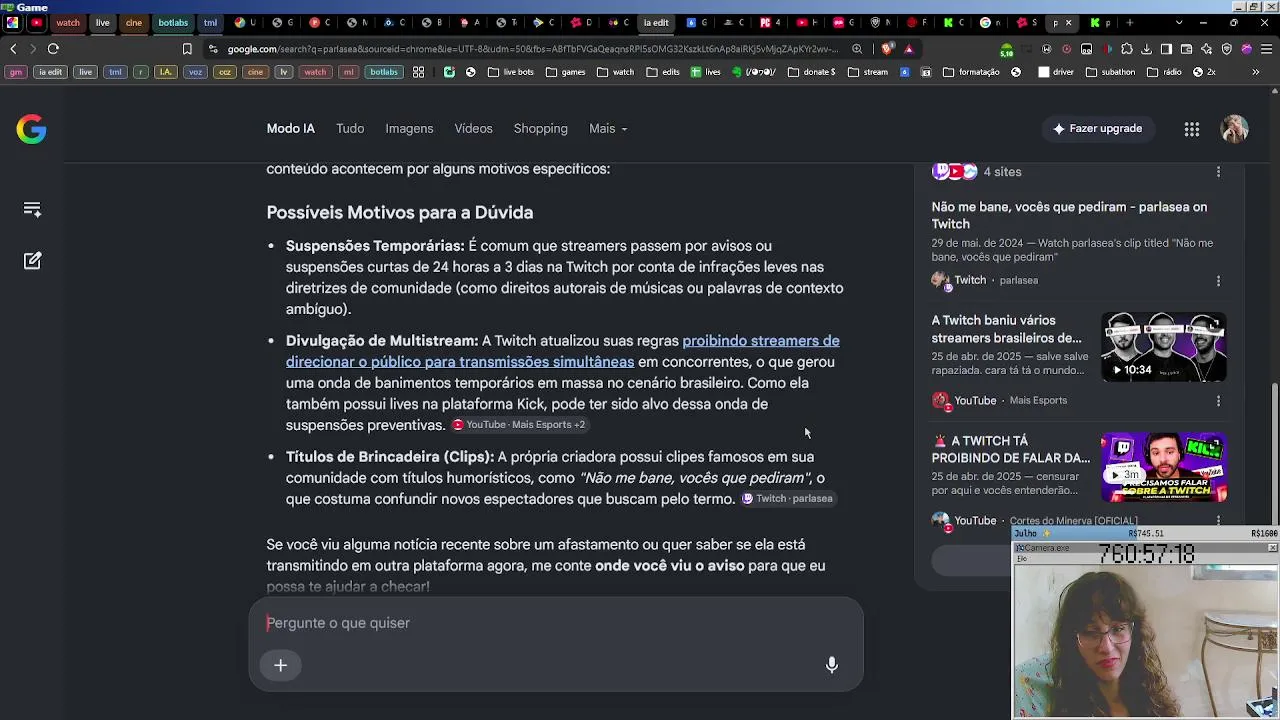Open the 'driver' bookmark
Viewport: 1280px width, 720px height.
pyautogui.click(x=1056, y=72)
